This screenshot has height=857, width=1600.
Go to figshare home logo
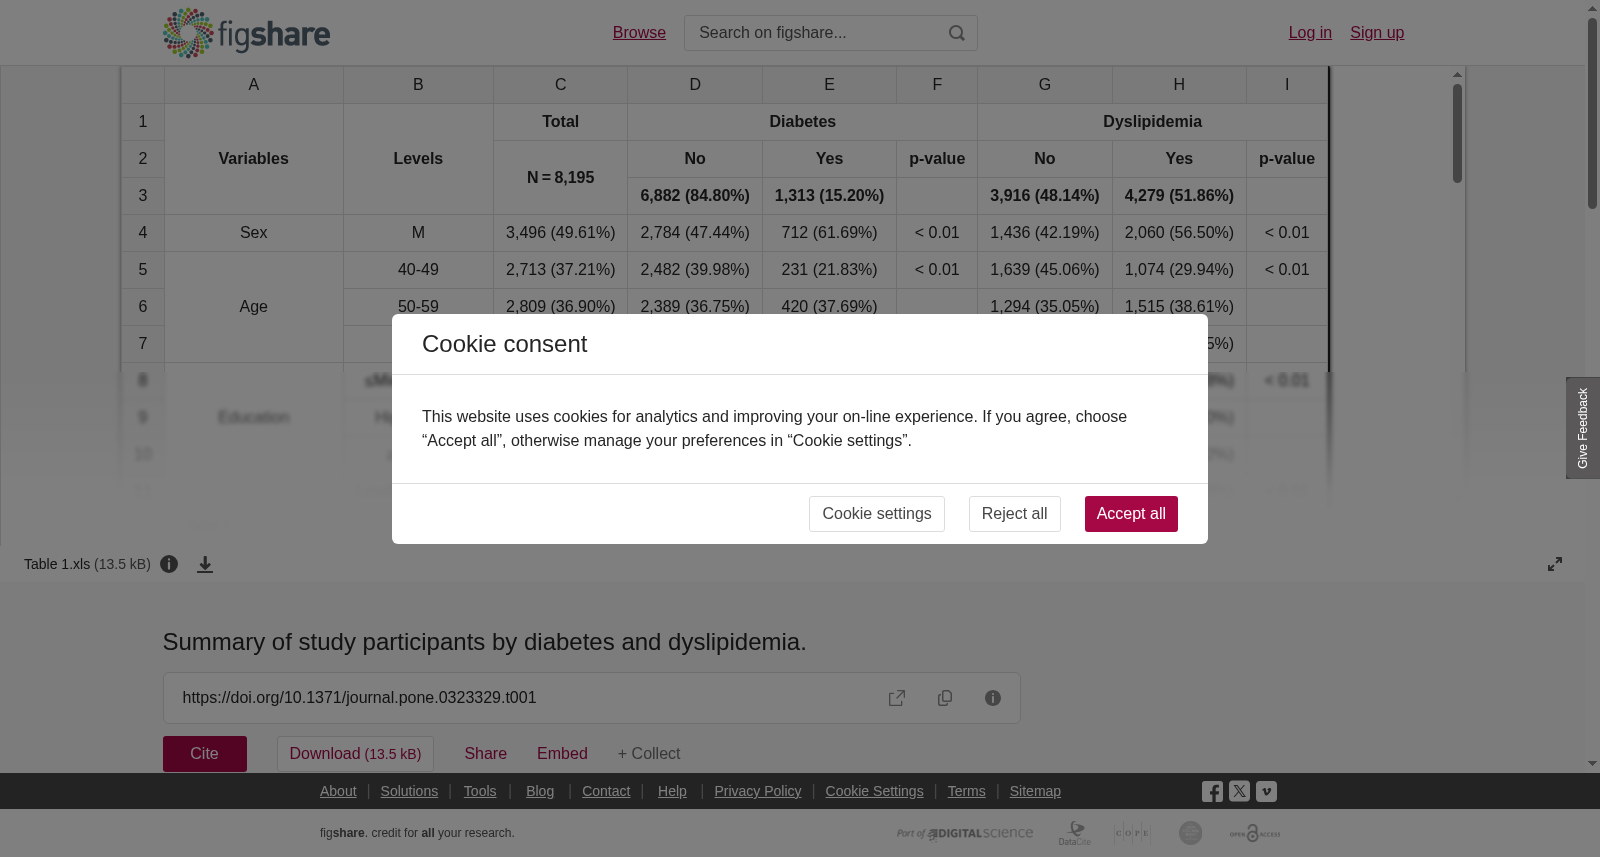[x=246, y=33]
